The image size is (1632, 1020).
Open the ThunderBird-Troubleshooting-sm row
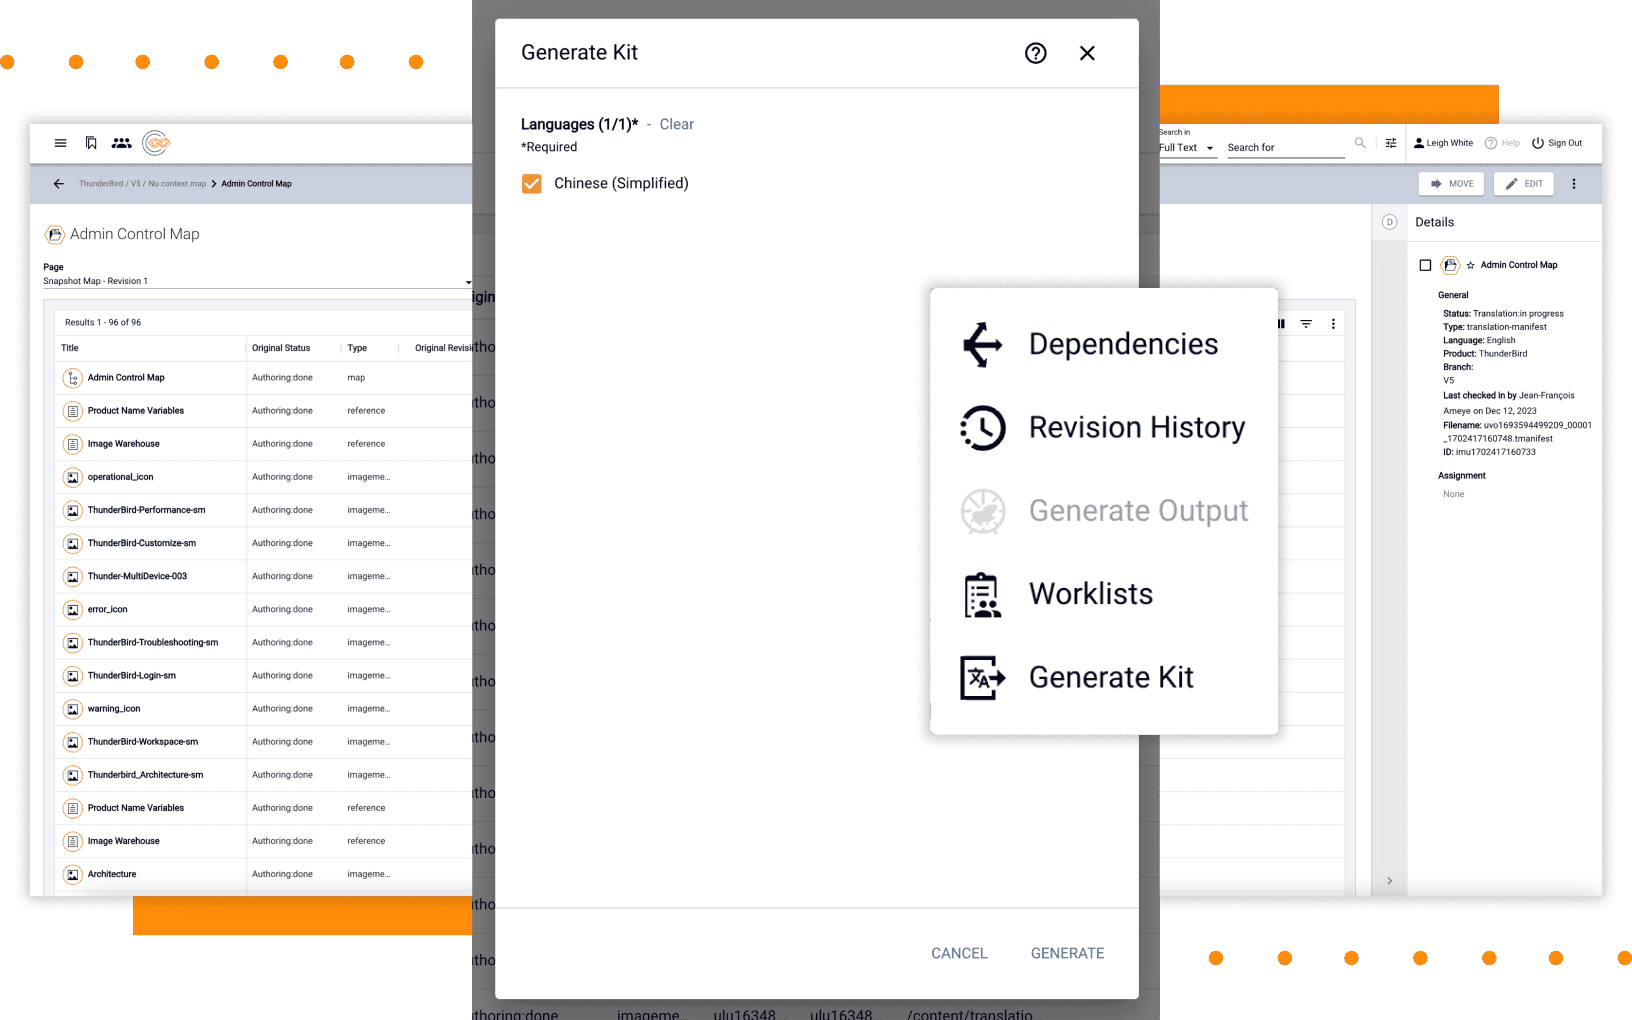[x=264, y=642]
